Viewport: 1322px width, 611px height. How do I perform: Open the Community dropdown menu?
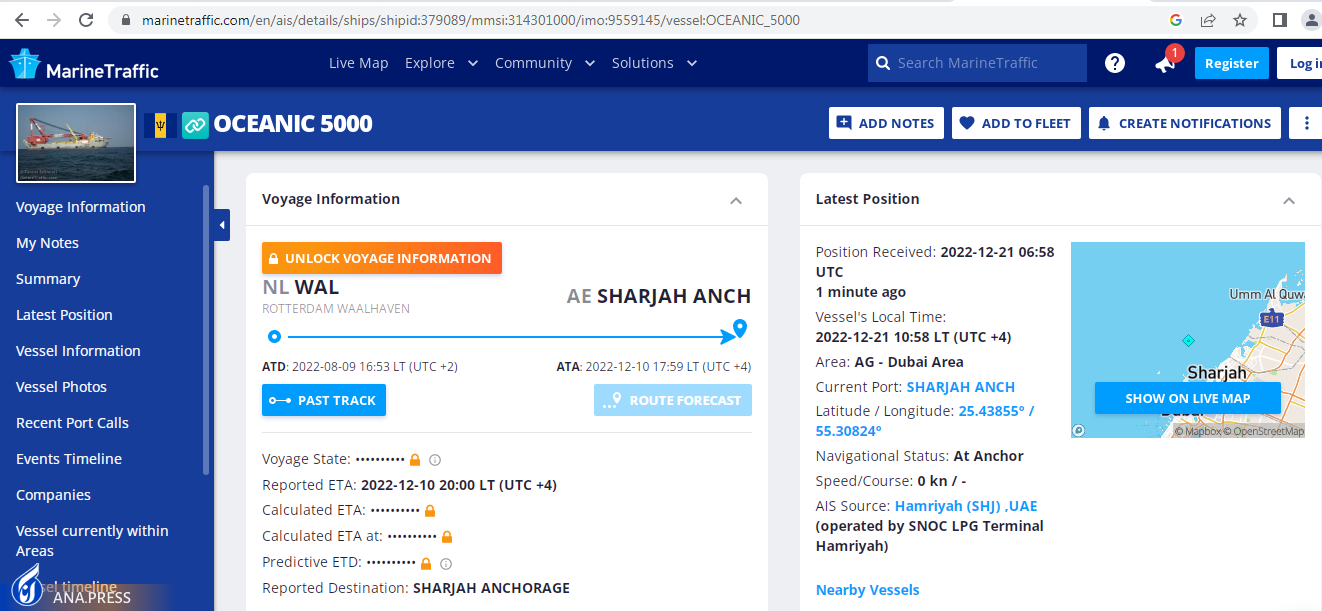544,63
